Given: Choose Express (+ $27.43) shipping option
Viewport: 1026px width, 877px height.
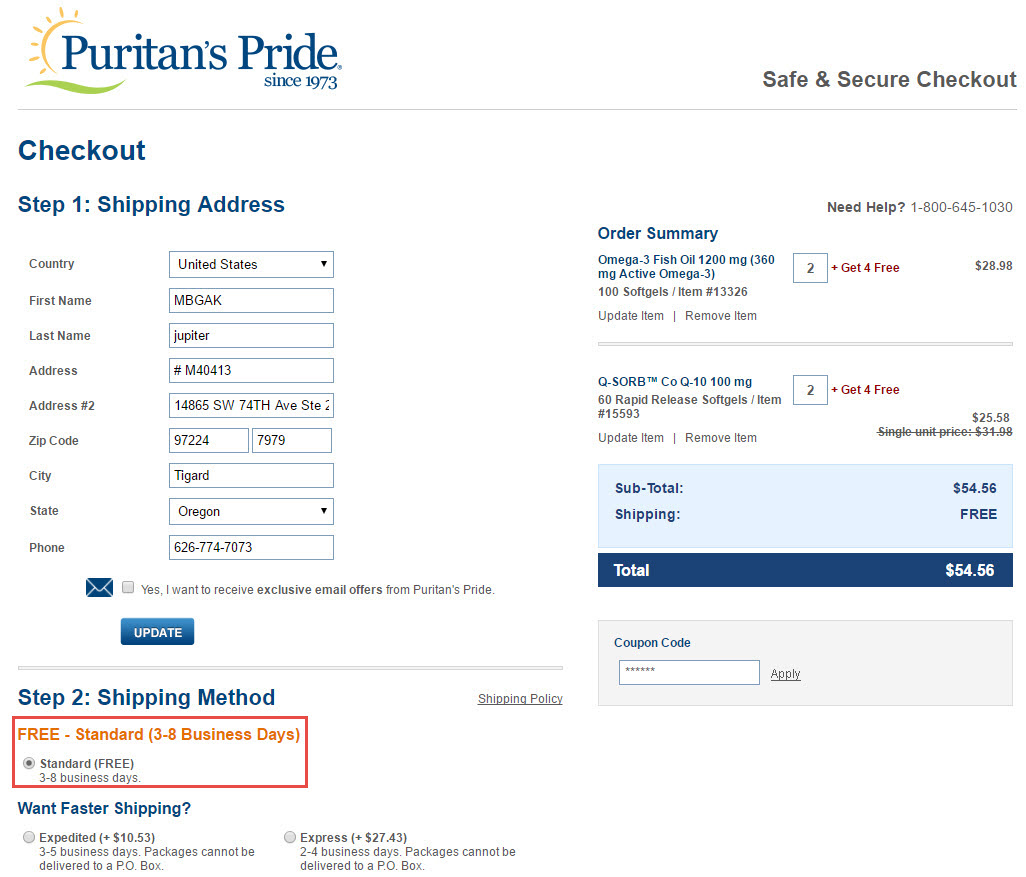Looking at the screenshot, I should click(290, 837).
